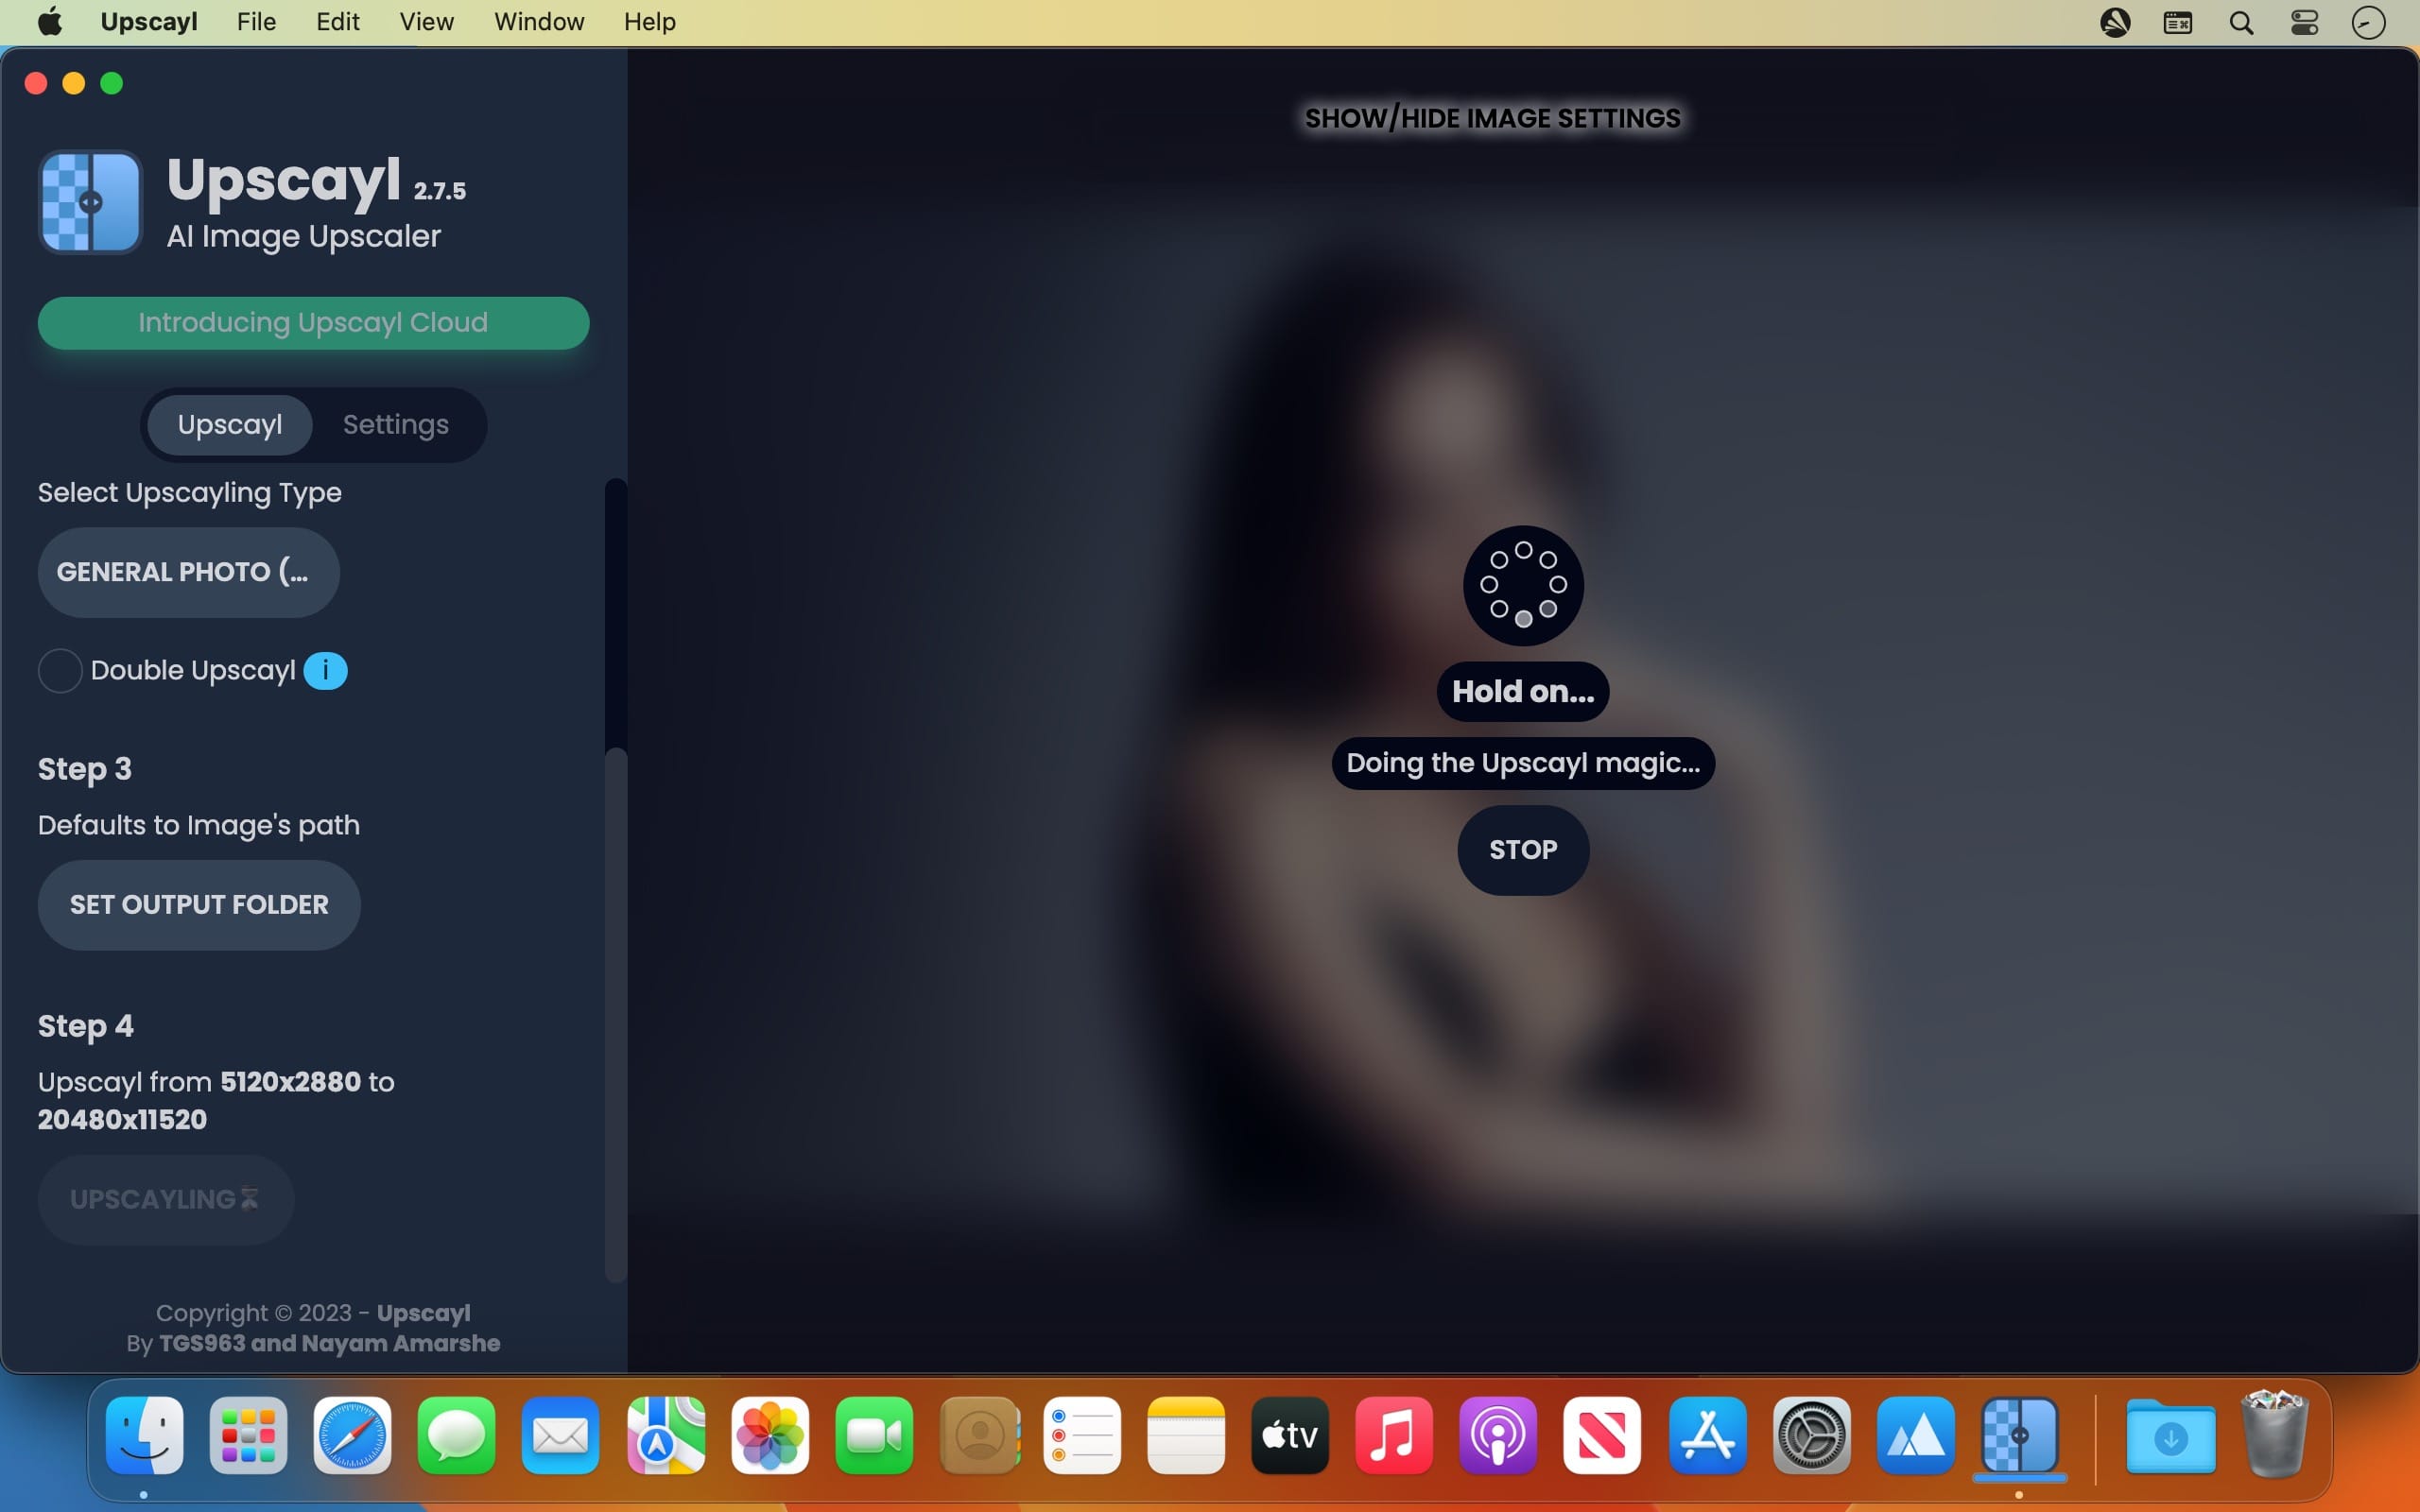Open the Trash in the Dock

coord(2275,1434)
